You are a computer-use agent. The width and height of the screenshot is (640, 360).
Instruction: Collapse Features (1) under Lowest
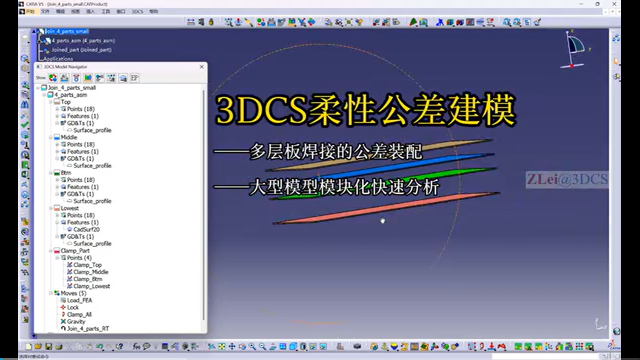point(57,222)
